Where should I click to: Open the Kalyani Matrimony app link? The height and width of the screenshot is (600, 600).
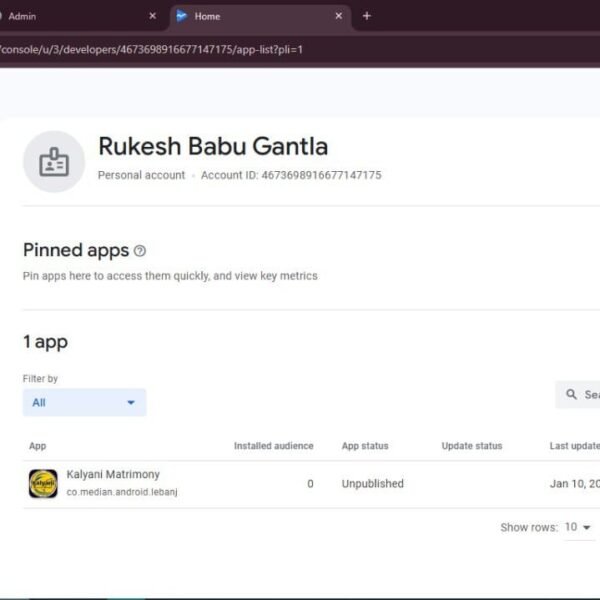point(113,474)
